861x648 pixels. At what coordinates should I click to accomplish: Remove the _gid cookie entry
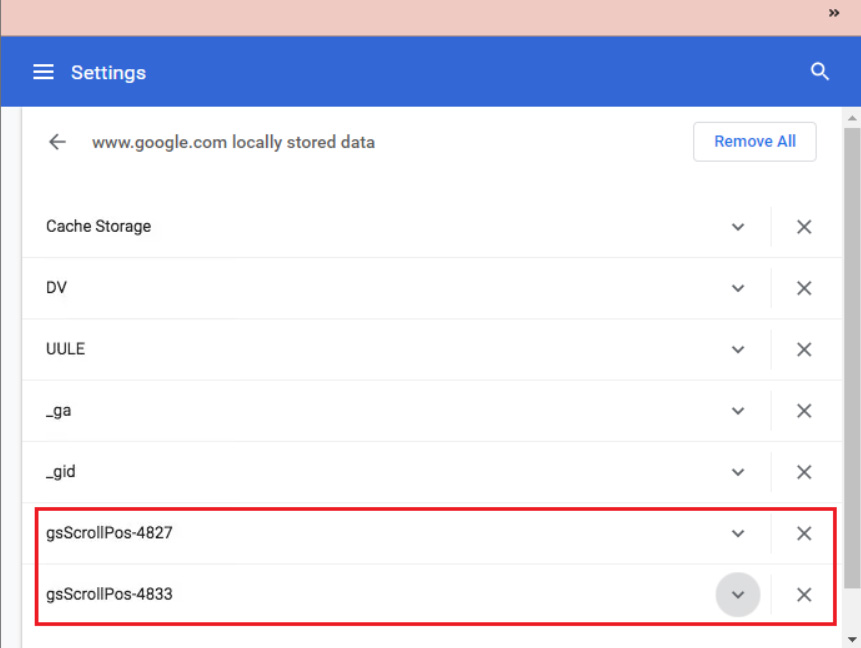coord(804,471)
